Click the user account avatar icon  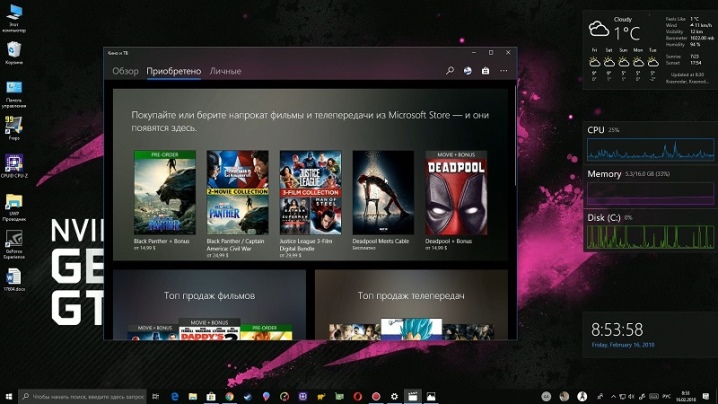[468, 71]
